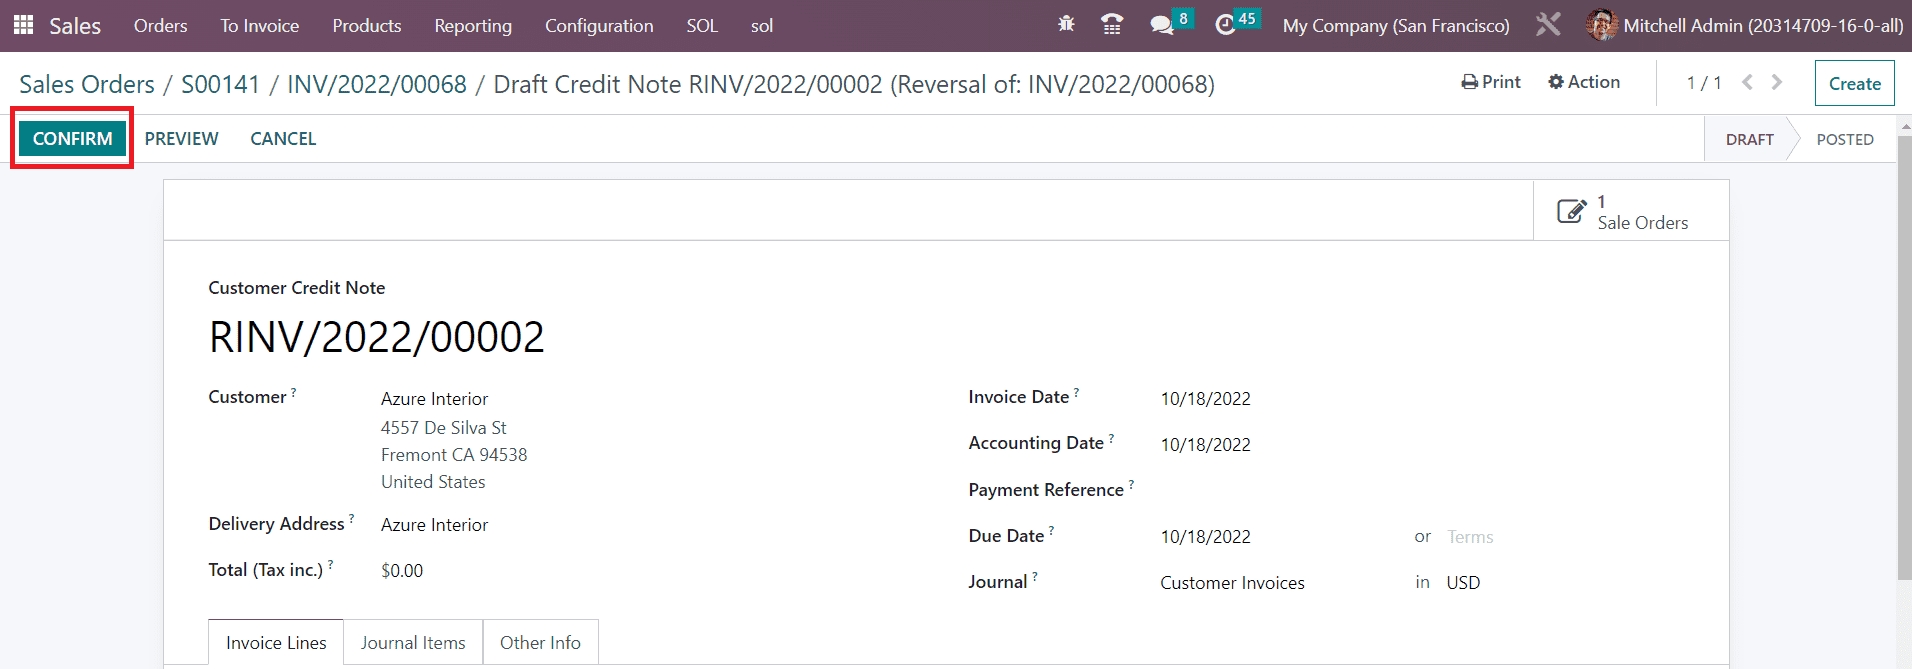Screen dimensions: 1912x669
Task: Click the debug bug icon
Action: coord(1066,25)
